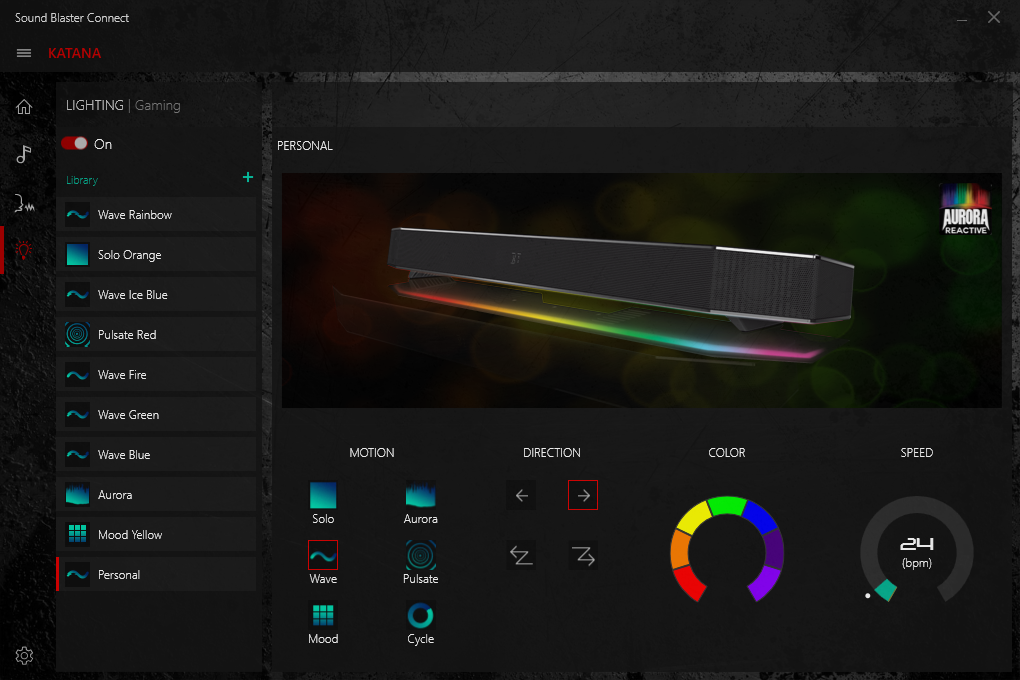
Task: Load the Pulsate Red lighting profile
Action: [x=127, y=335]
